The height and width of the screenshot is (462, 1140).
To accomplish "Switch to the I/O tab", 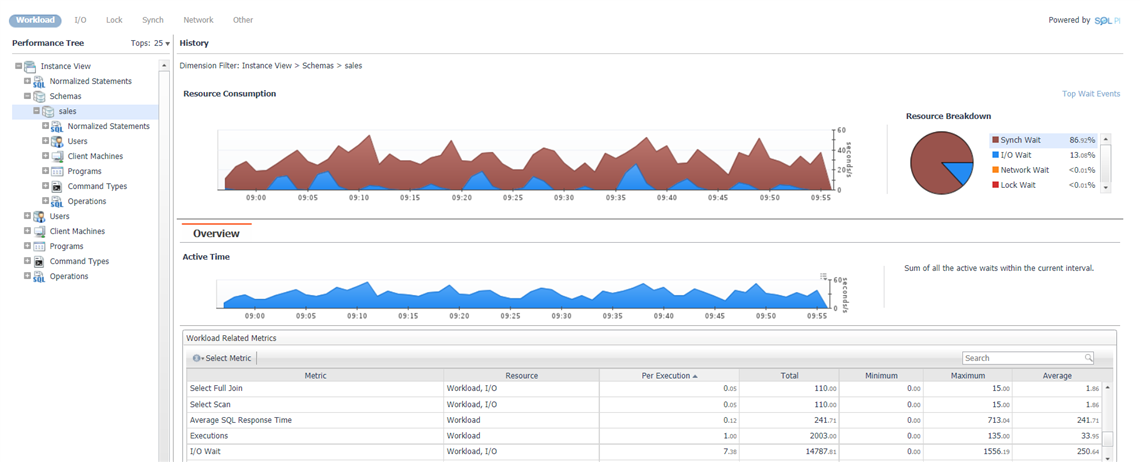I will pyautogui.click(x=81, y=20).
